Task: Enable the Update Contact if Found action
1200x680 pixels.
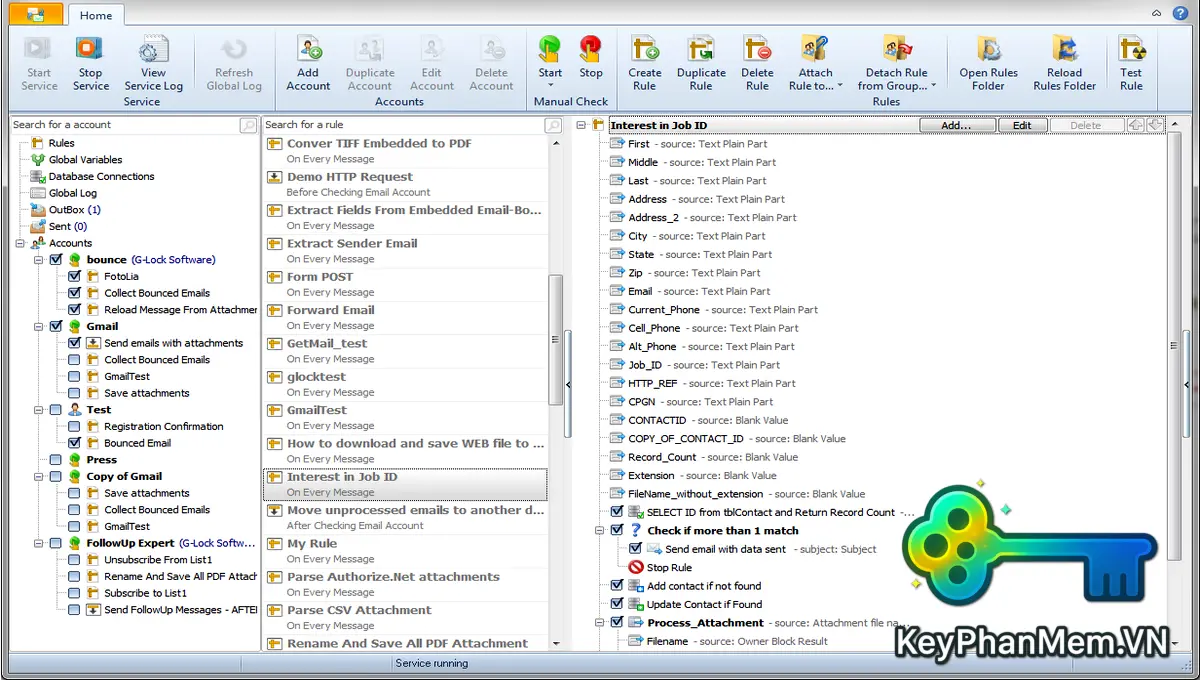Action: point(617,604)
